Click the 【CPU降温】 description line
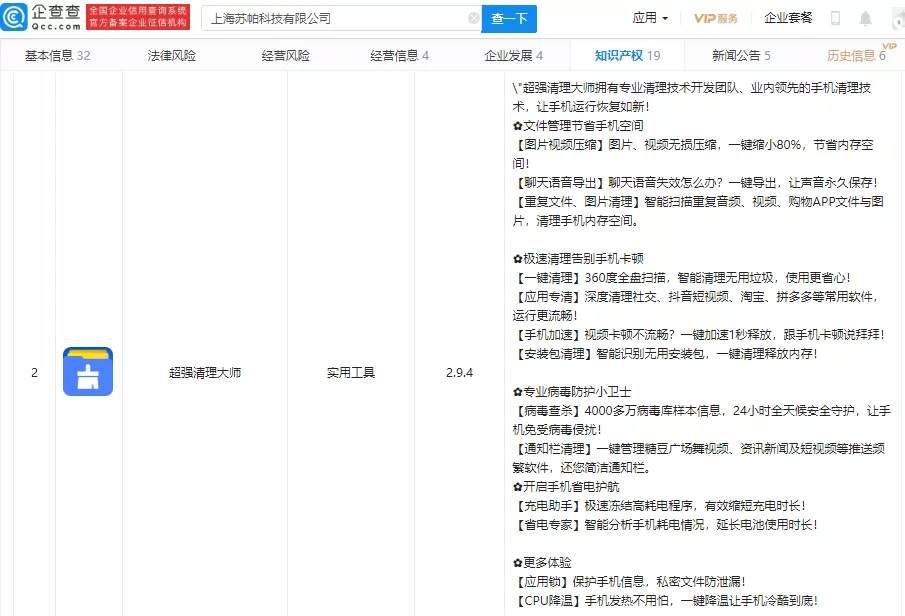Viewport: 905px width, 616px height. coord(665,600)
